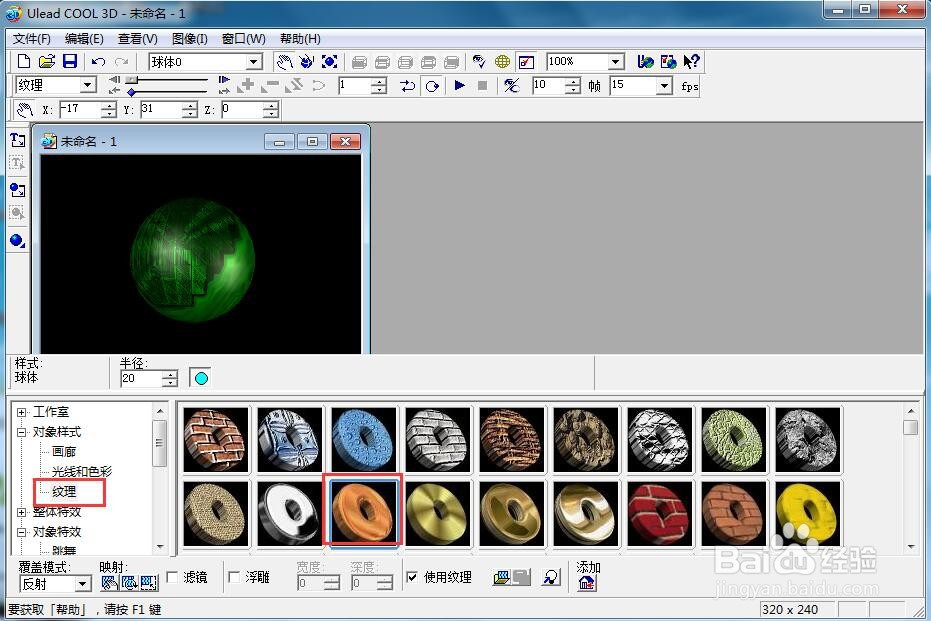Click the Add to gallery house icon
The image size is (931, 621).
click(x=587, y=583)
